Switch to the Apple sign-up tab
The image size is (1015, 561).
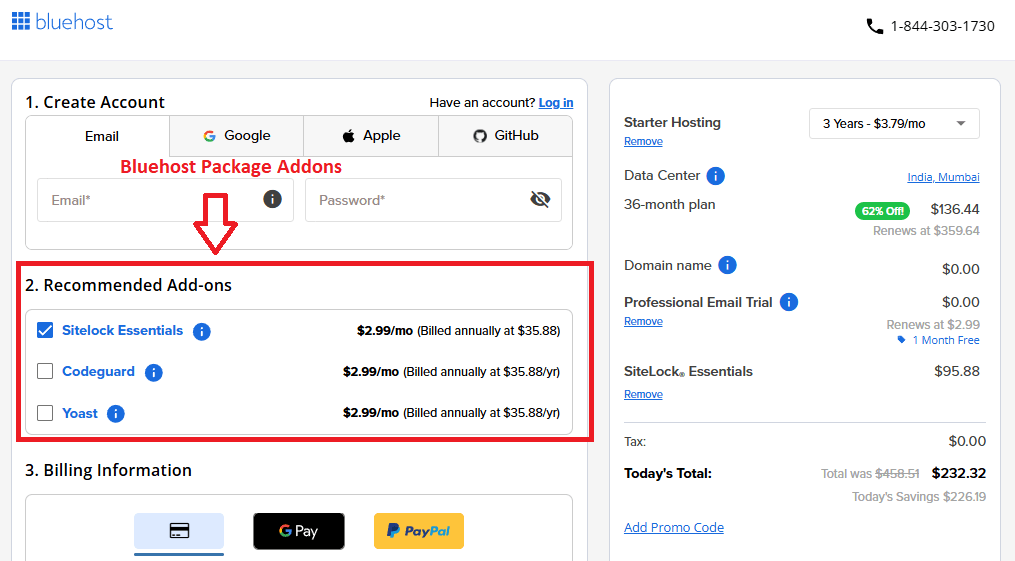371,136
